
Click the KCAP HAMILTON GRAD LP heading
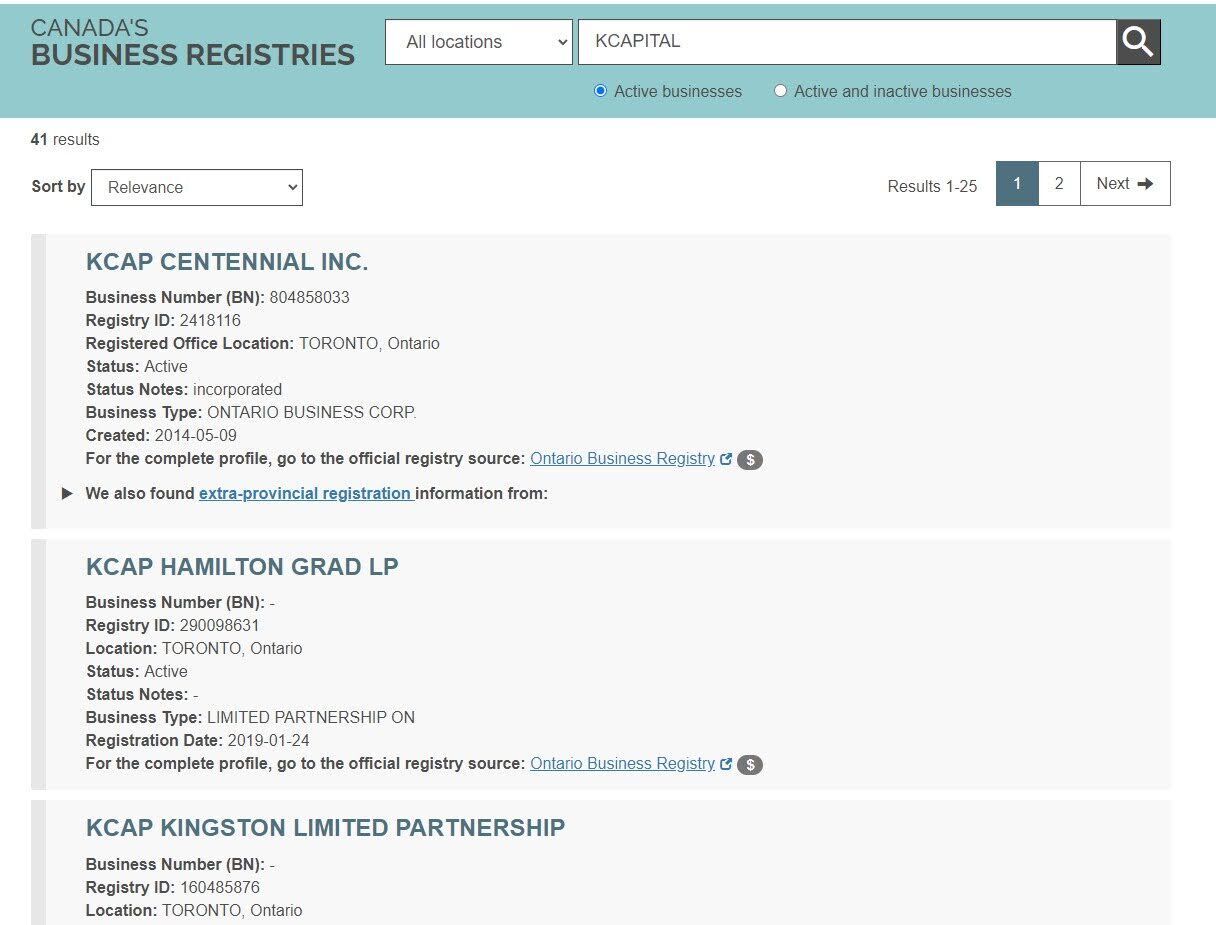click(x=242, y=567)
